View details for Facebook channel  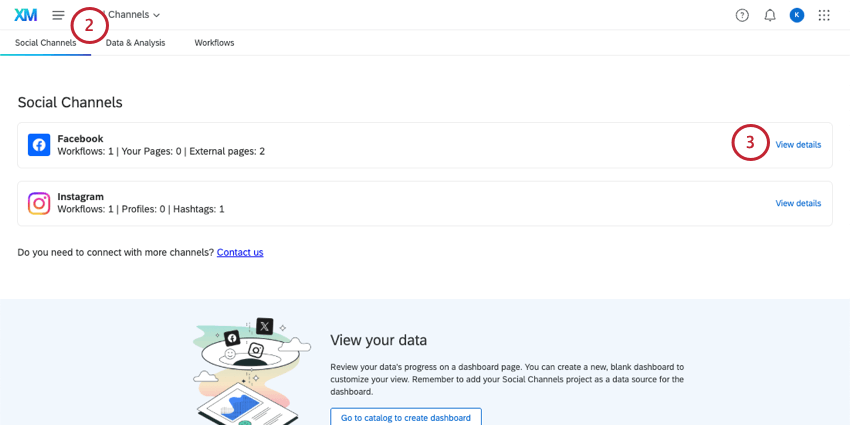click(x=798, y=145)
